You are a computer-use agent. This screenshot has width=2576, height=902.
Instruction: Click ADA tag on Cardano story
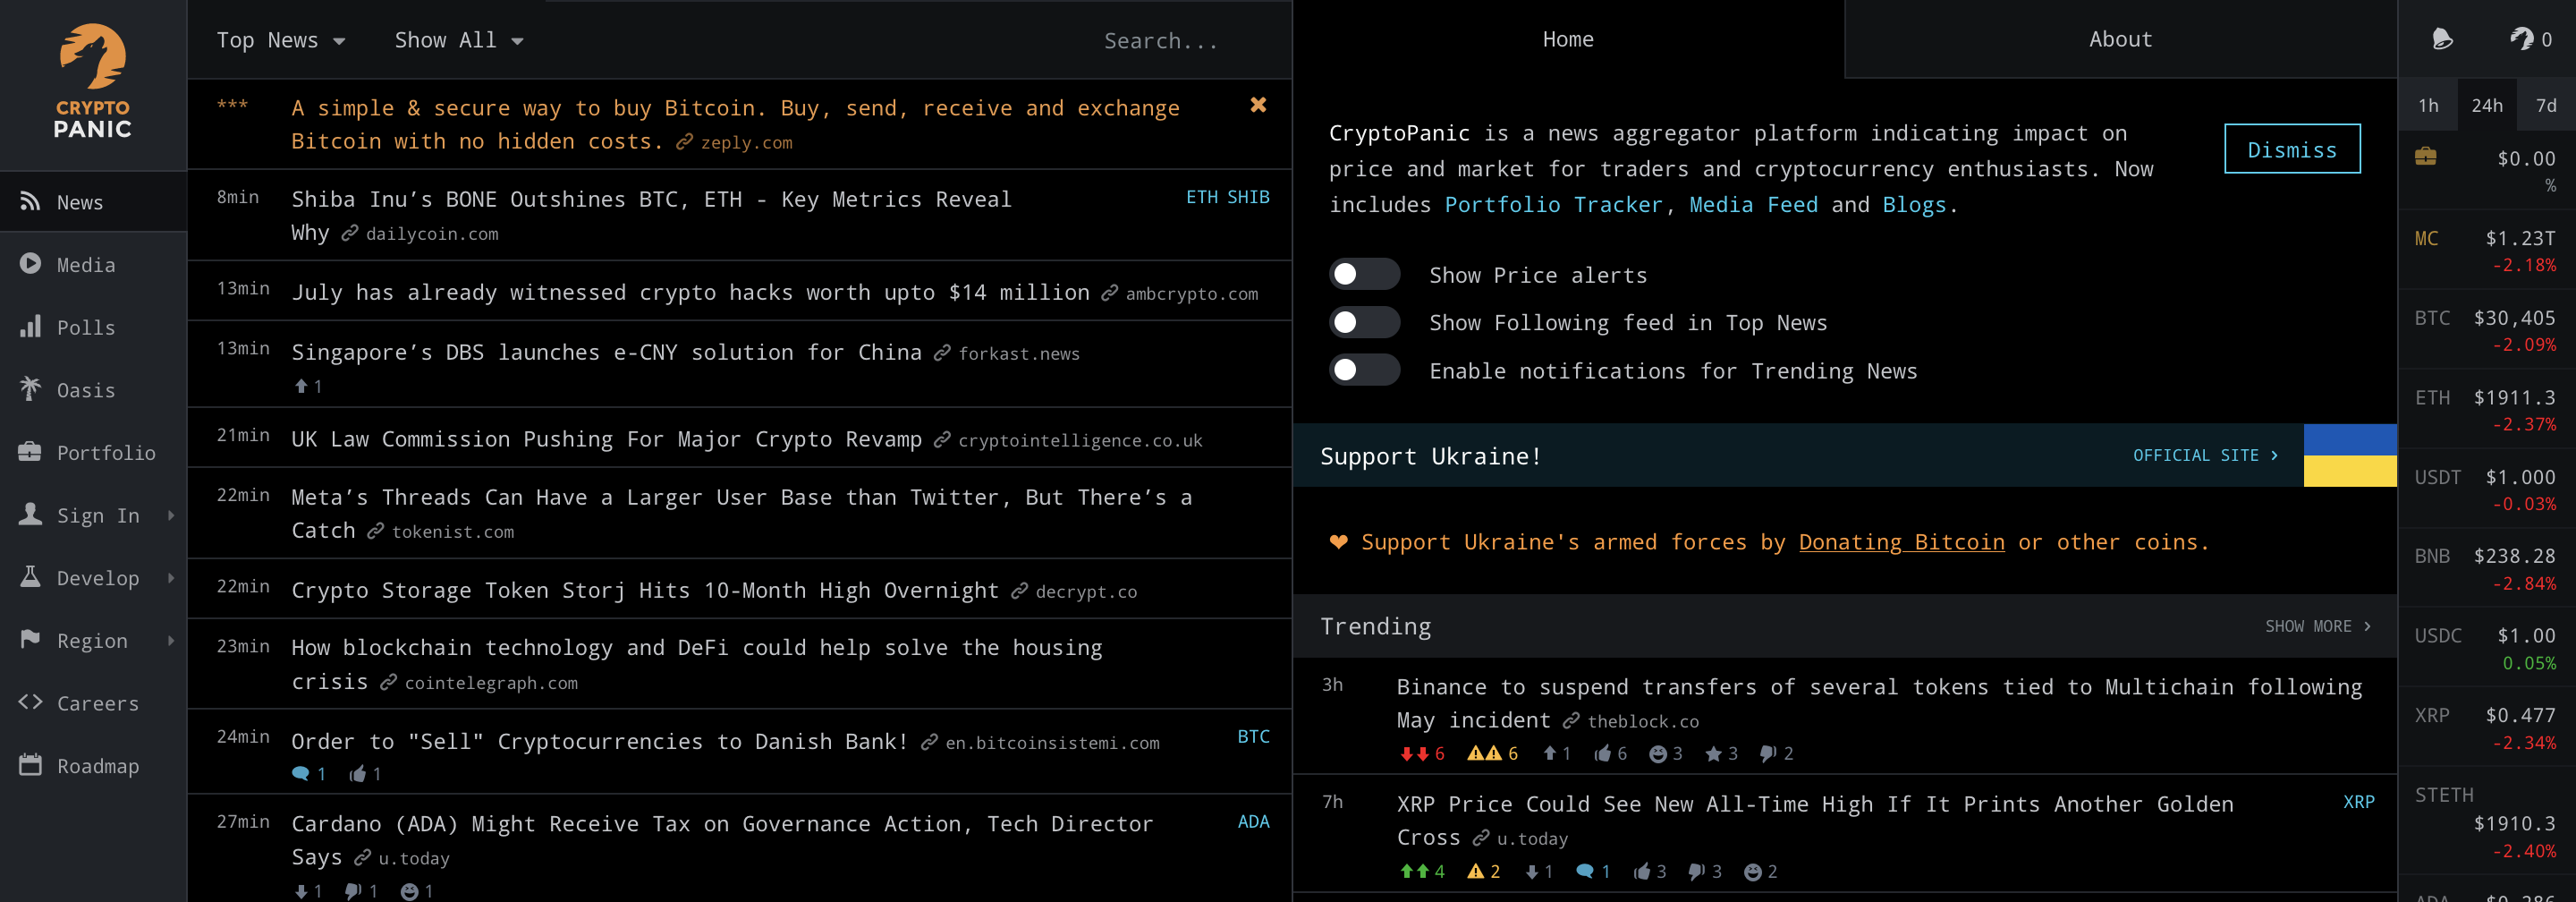1253,821
